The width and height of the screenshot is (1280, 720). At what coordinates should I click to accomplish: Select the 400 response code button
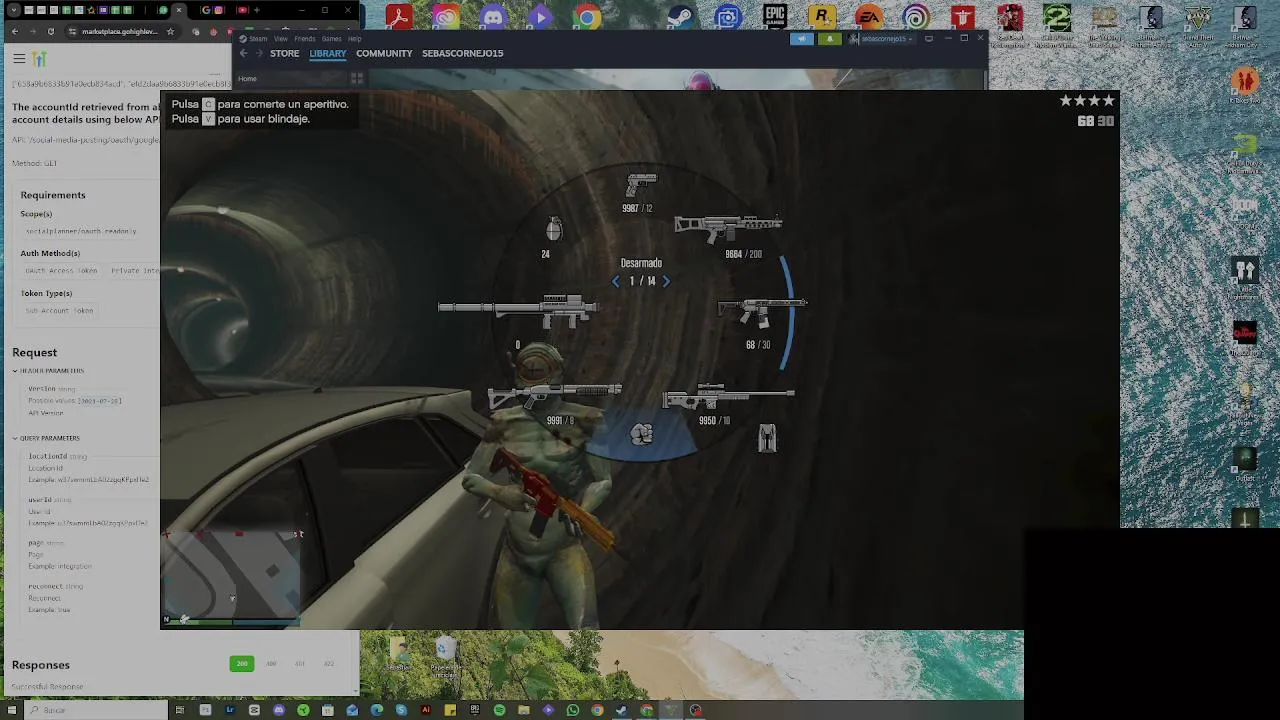tap(271, 664)
